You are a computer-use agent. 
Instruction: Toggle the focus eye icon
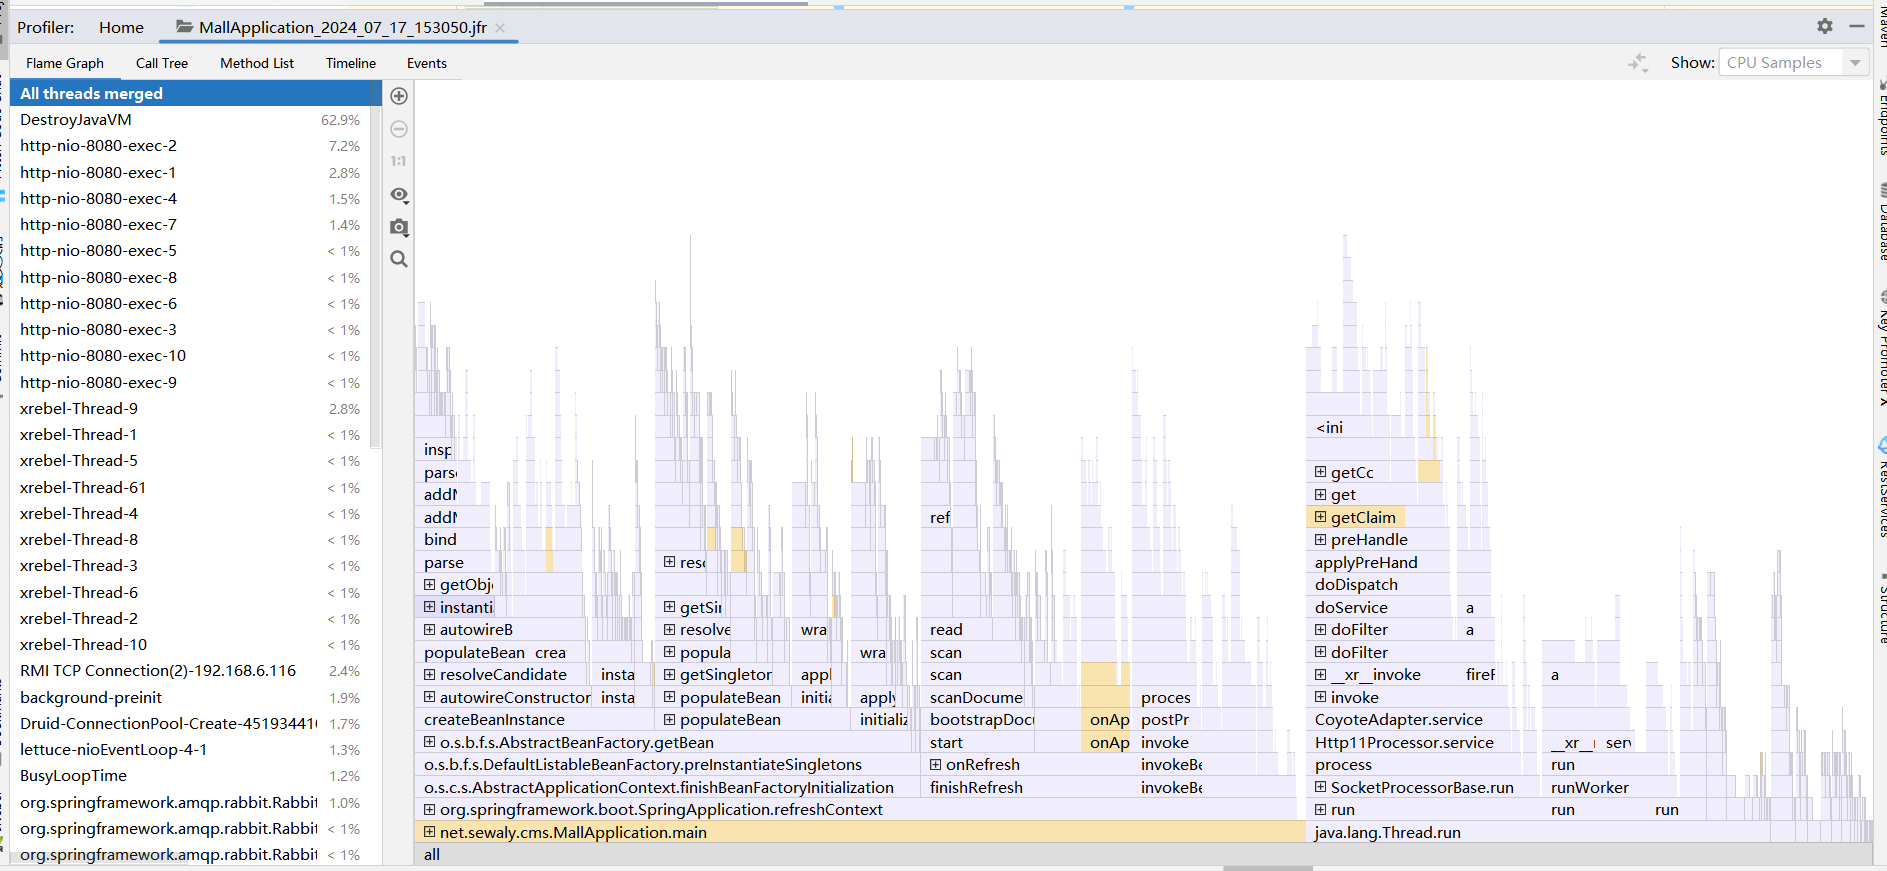tap(399, 194)
